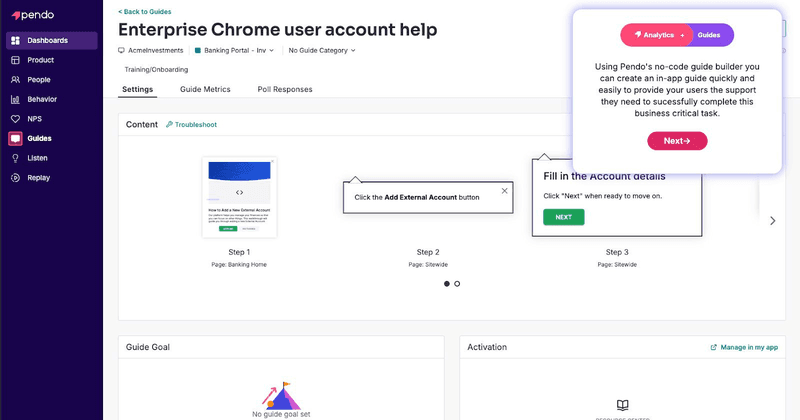Open the Replay section
Image resolution: width=800 pixels, height=420 pixels.
tap(38, 177)
